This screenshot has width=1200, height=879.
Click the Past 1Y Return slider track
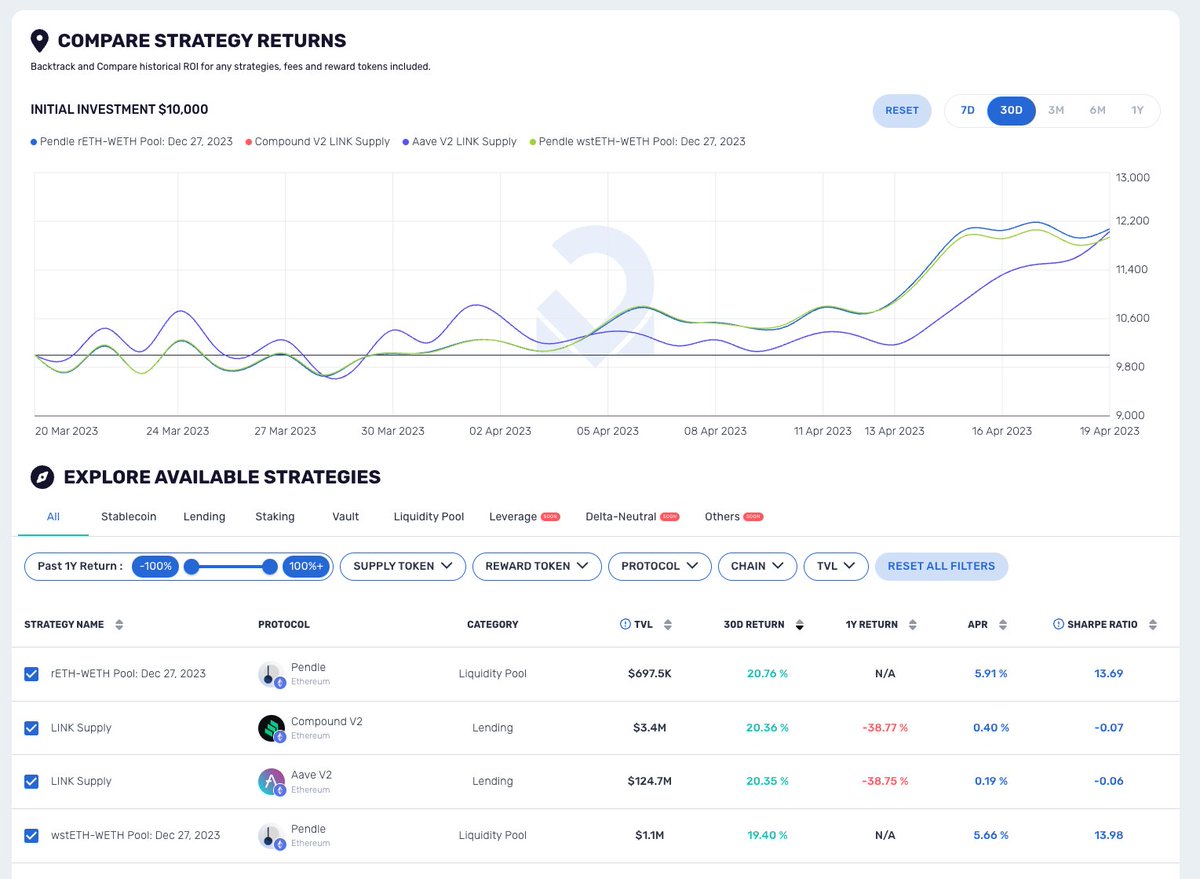click(231, 567)
